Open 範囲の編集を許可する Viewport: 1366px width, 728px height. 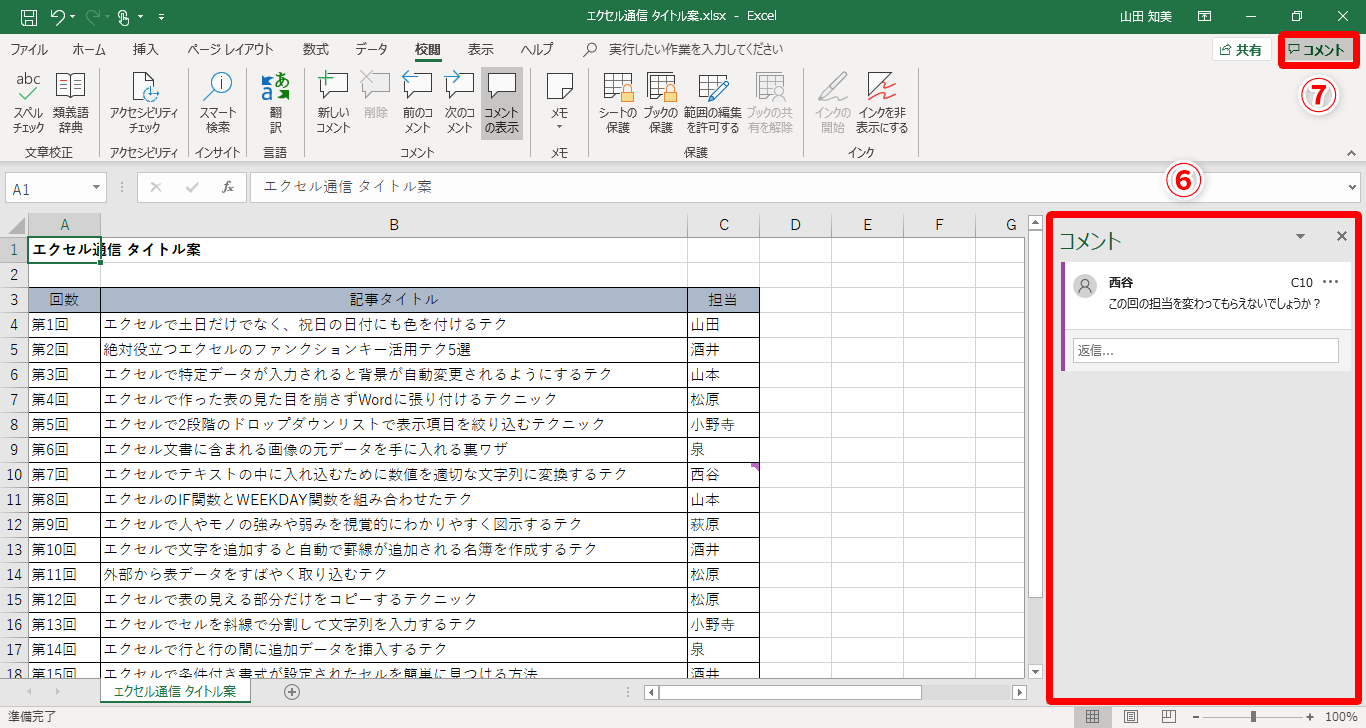pos(713,103)
